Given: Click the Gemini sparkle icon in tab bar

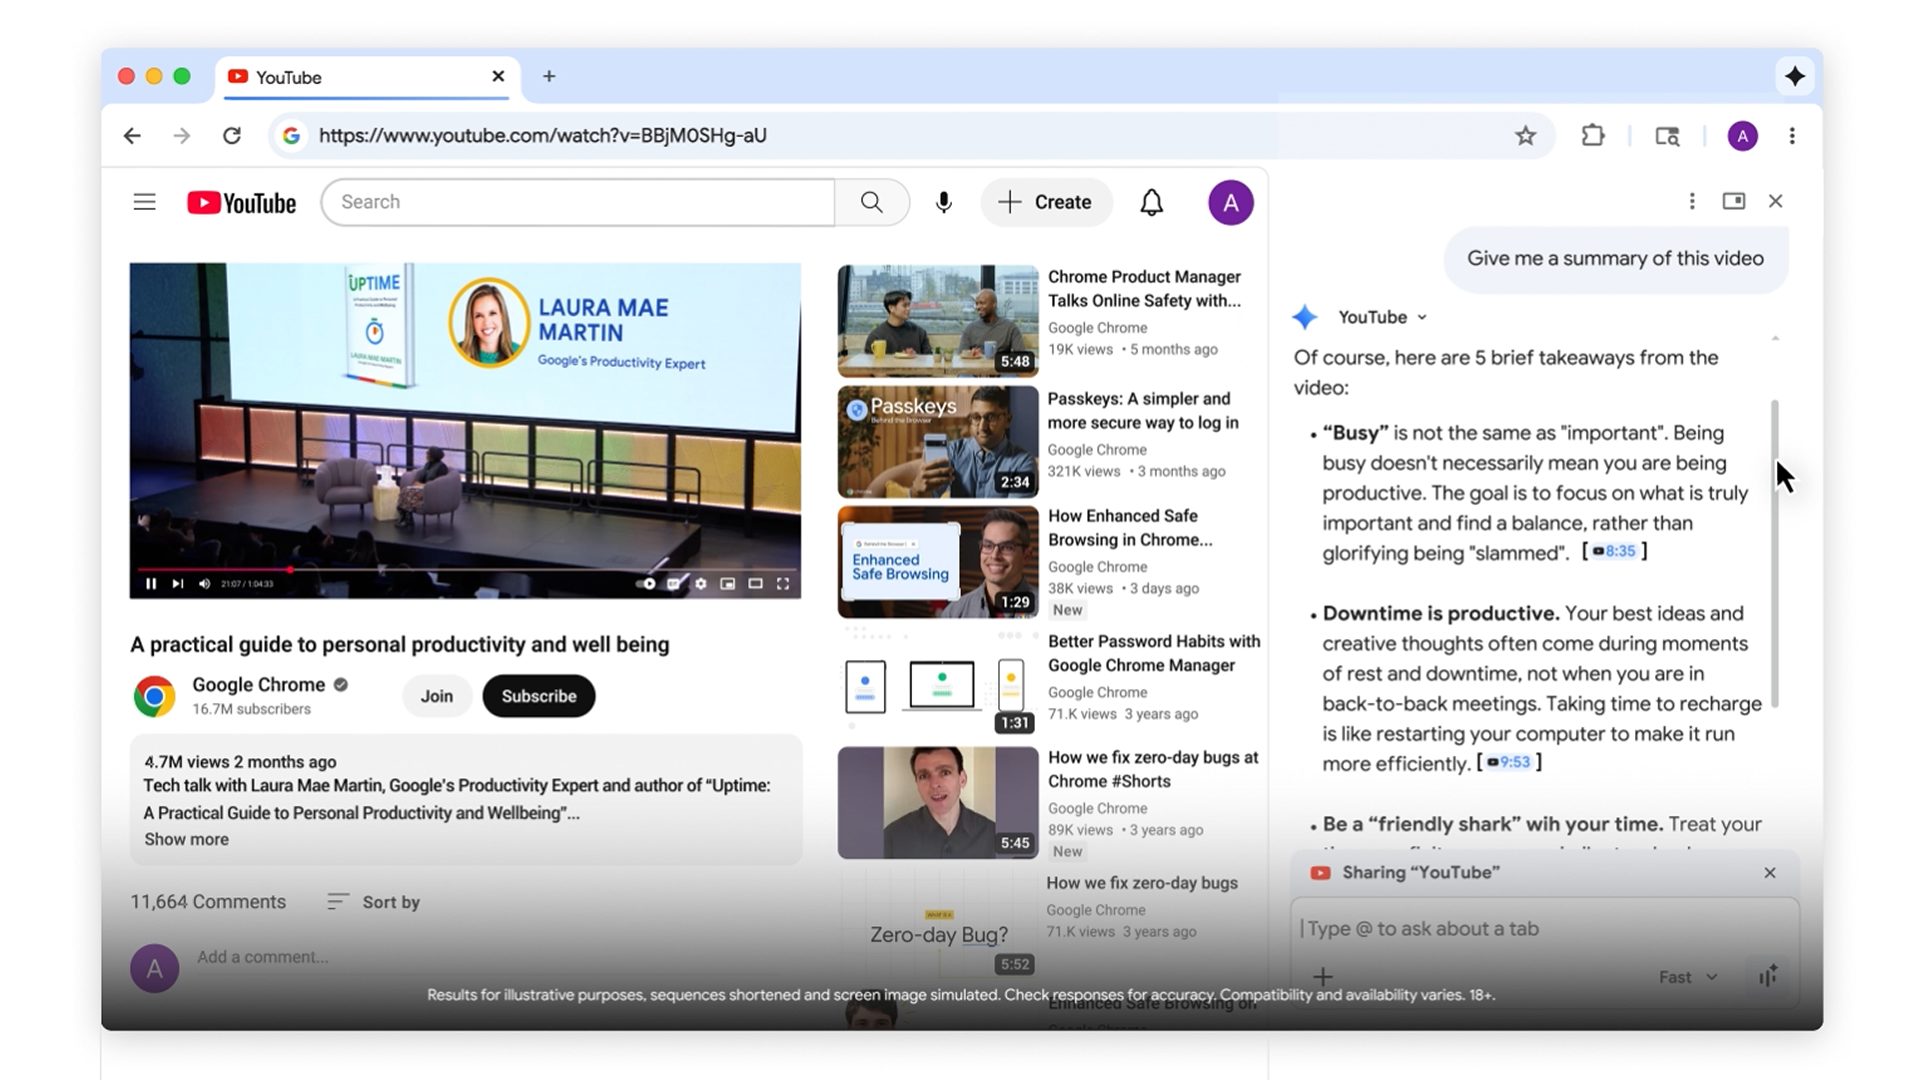Looking at the screenshot, I should 1794,77.
